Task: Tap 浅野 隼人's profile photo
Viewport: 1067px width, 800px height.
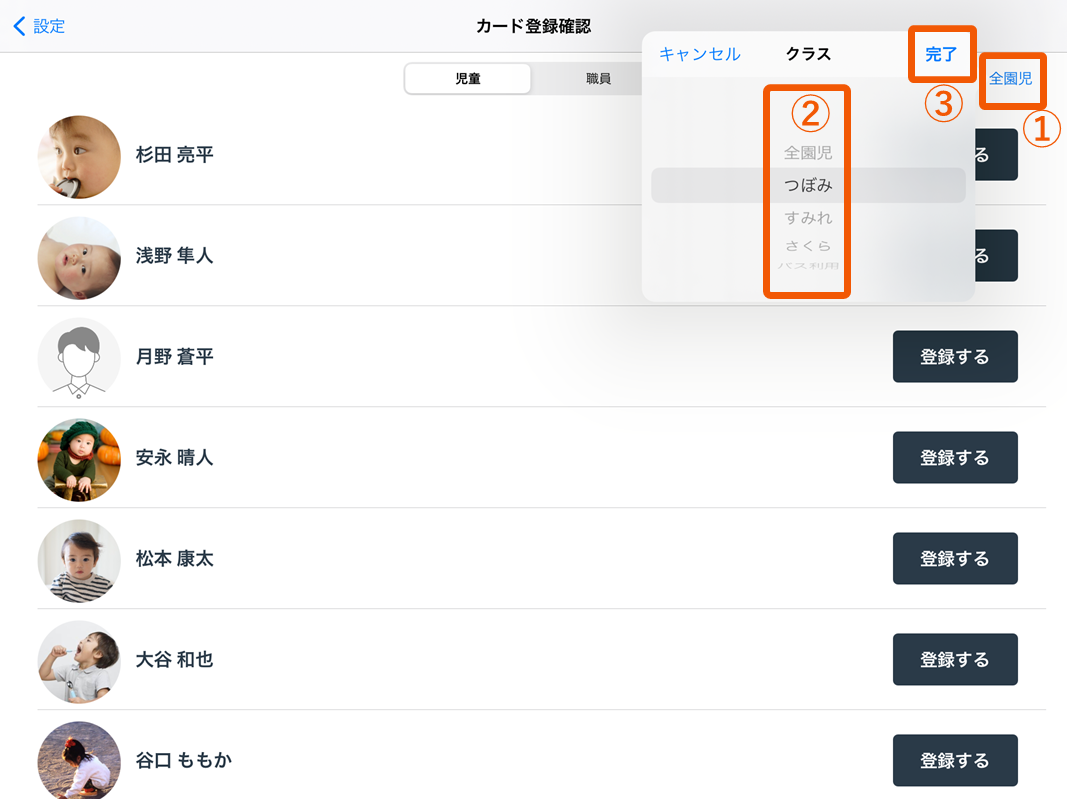Action: pos(79,257)
